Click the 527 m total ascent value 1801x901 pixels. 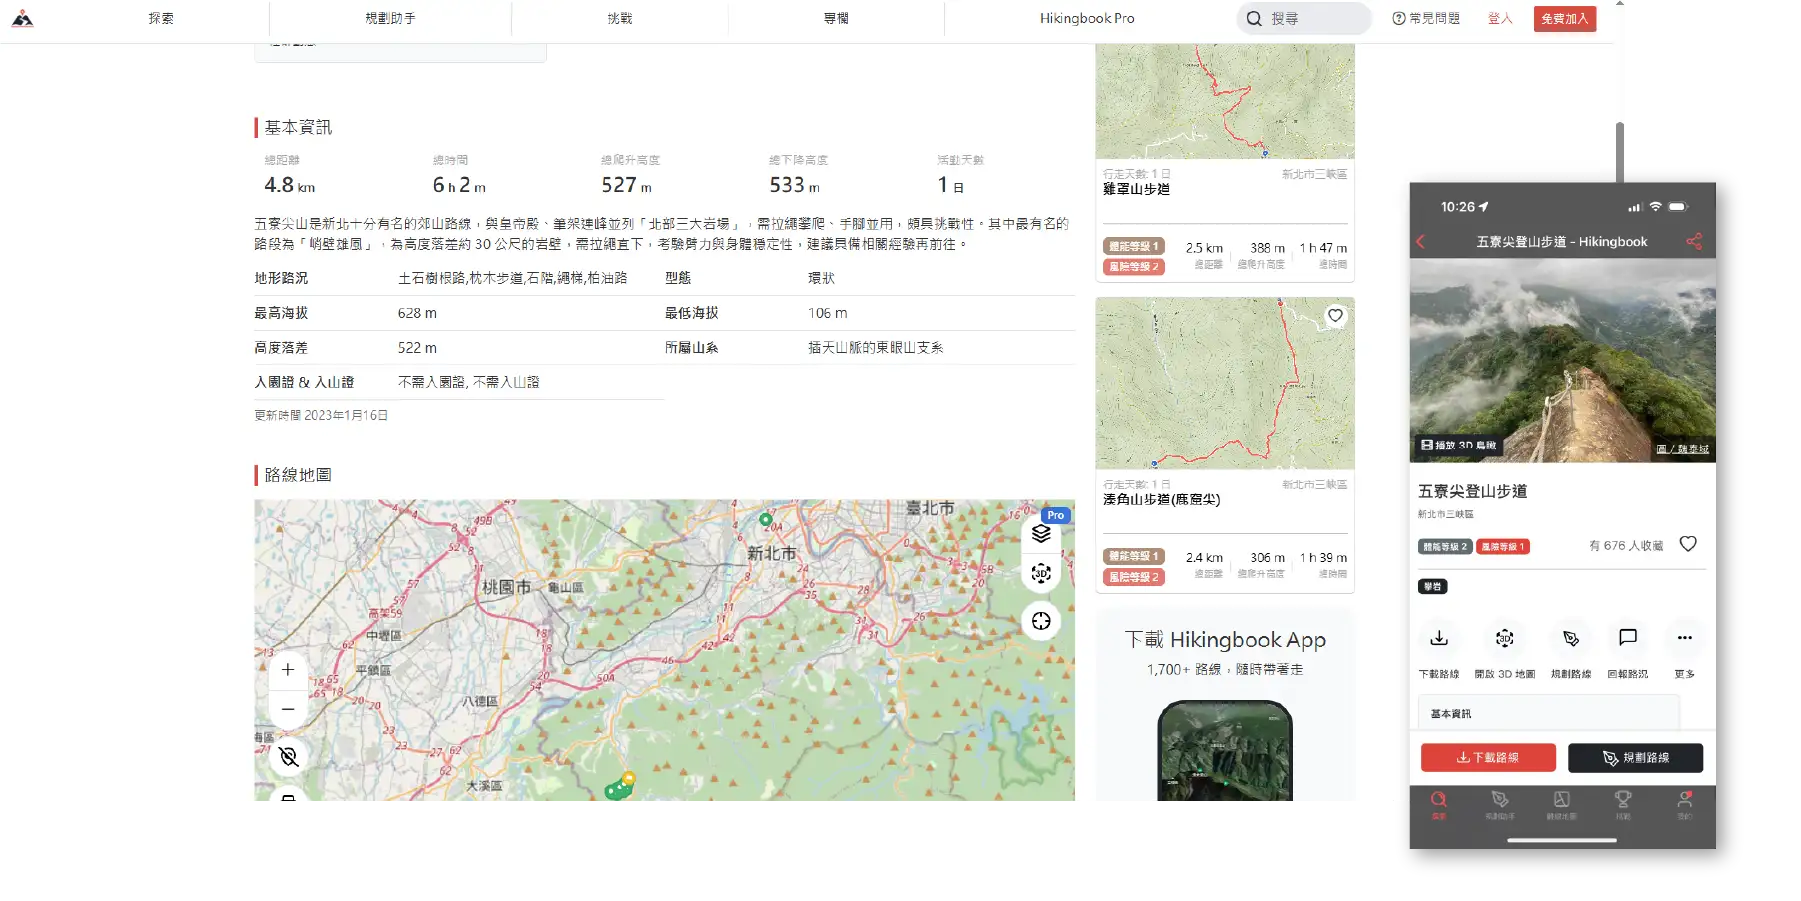click(626, 185)
